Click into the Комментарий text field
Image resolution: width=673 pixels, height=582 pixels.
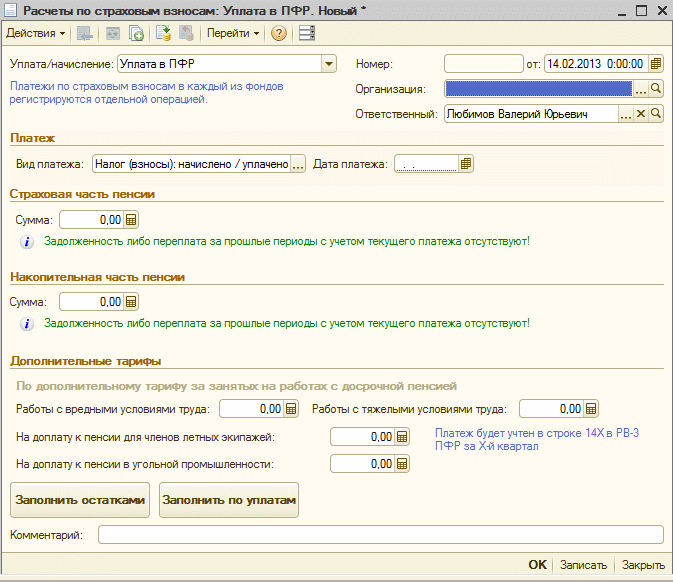pos(380,535)
